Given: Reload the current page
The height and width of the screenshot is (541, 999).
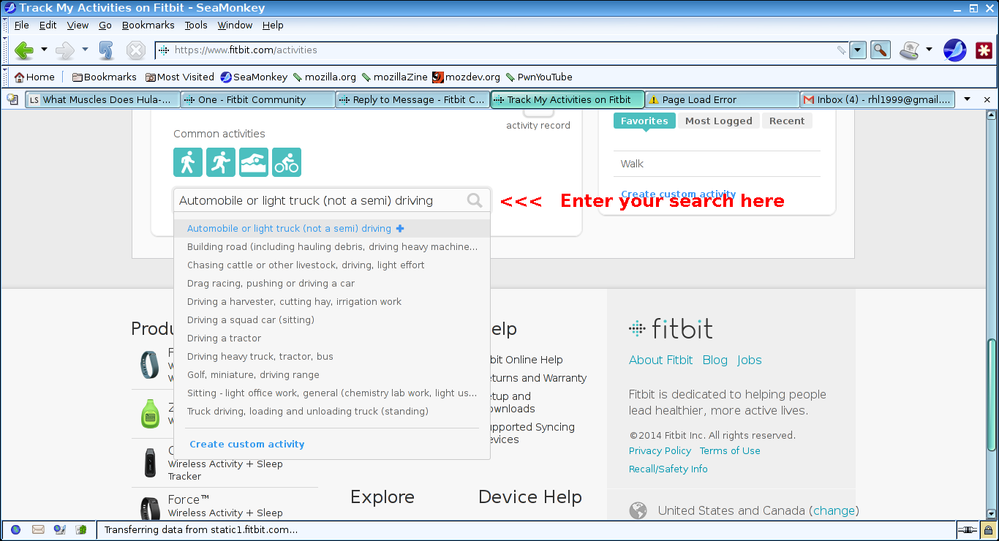Looking at the screenshot, I should coord(106,50).
